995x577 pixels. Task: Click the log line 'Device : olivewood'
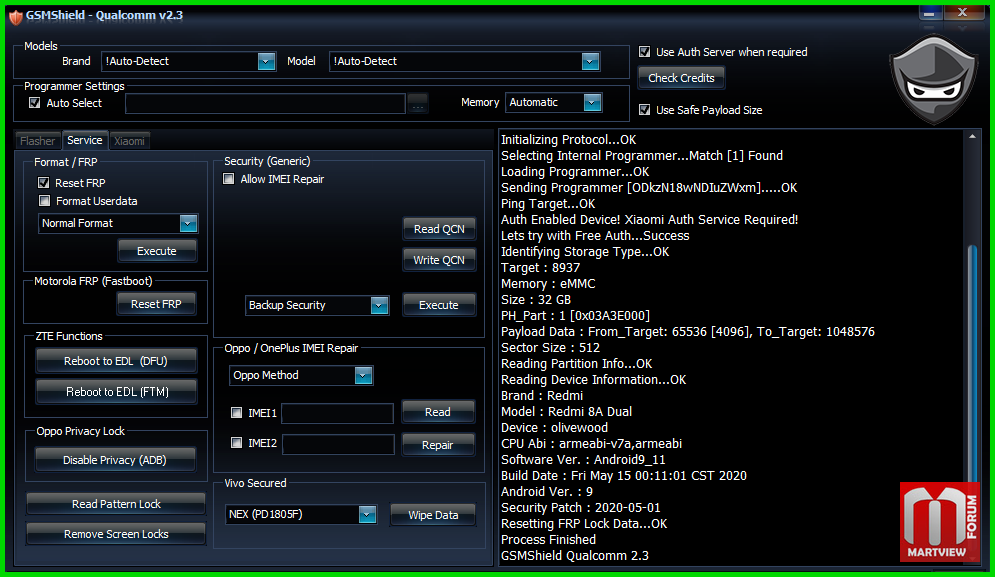click(x=555, y=427)
